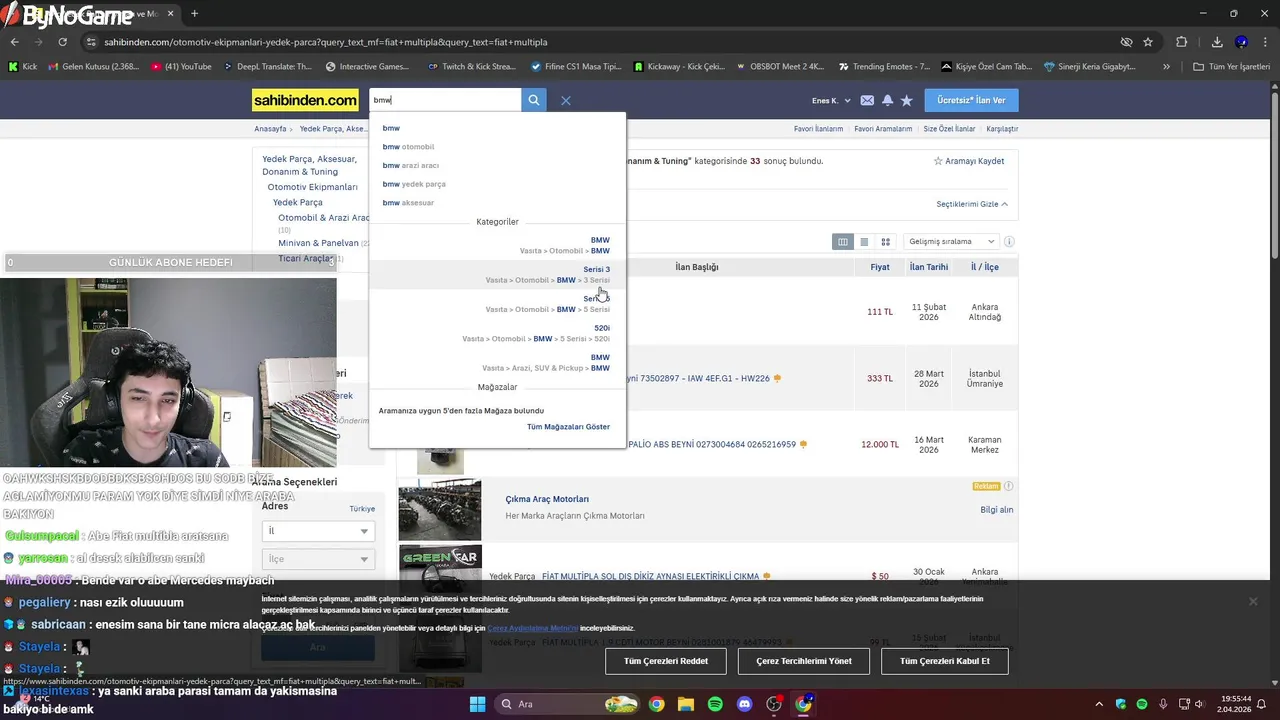Open Windows Start menu on the taskbar

[477, 704]
